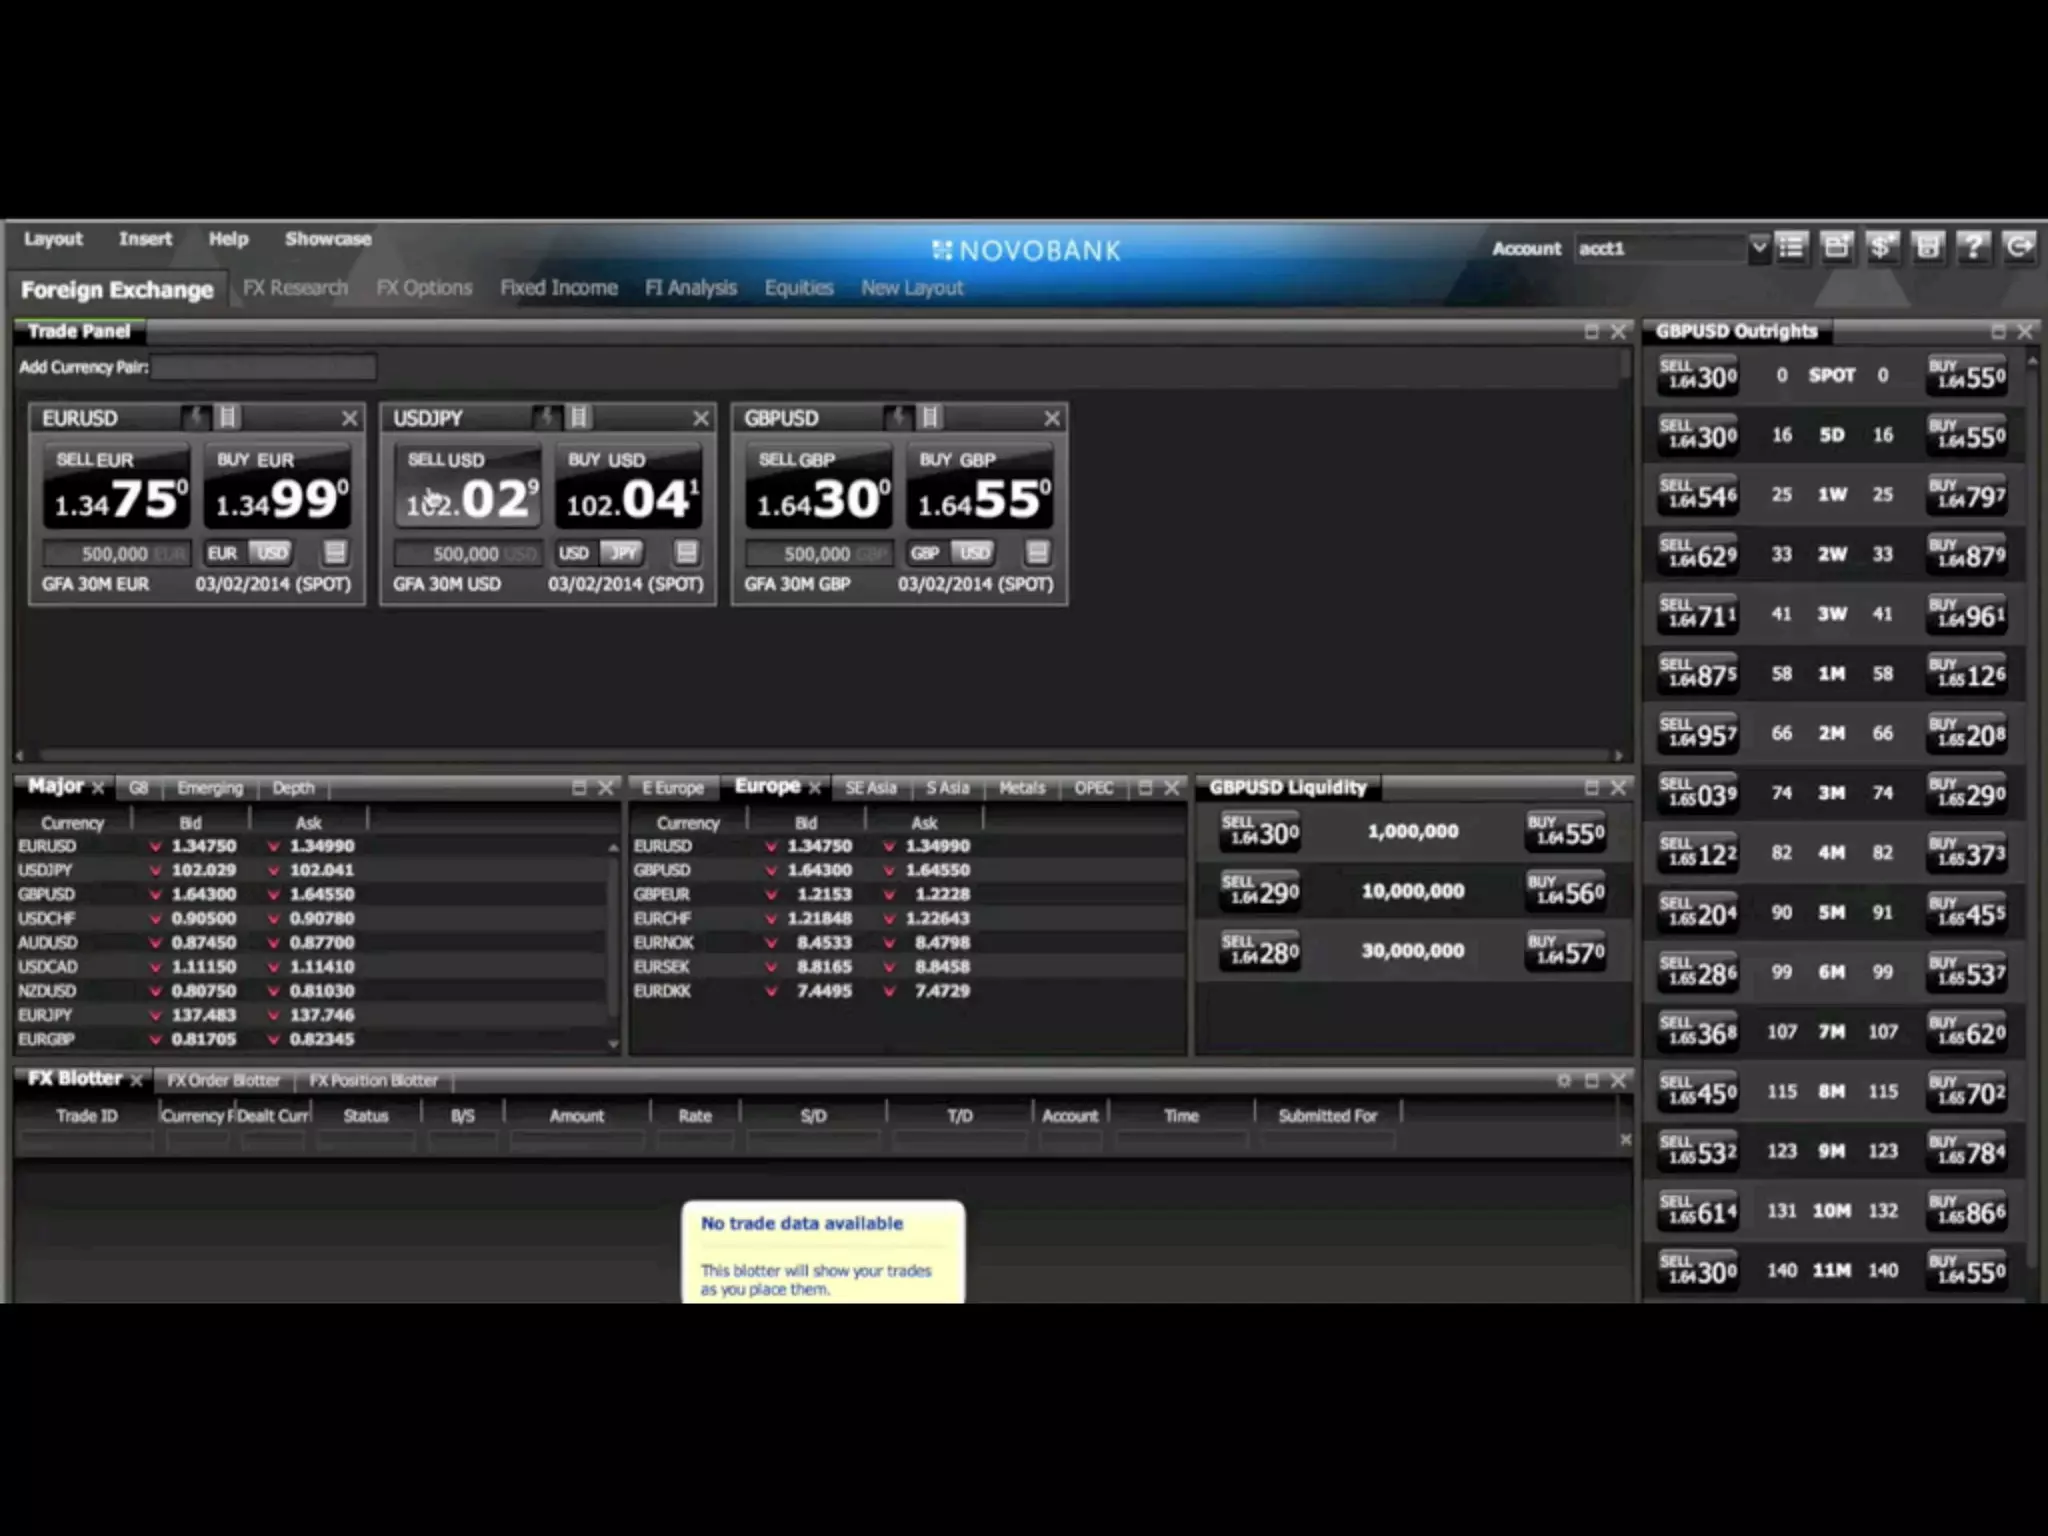Toggle GBPUSD dealt currency to GBP

point(925,553)
